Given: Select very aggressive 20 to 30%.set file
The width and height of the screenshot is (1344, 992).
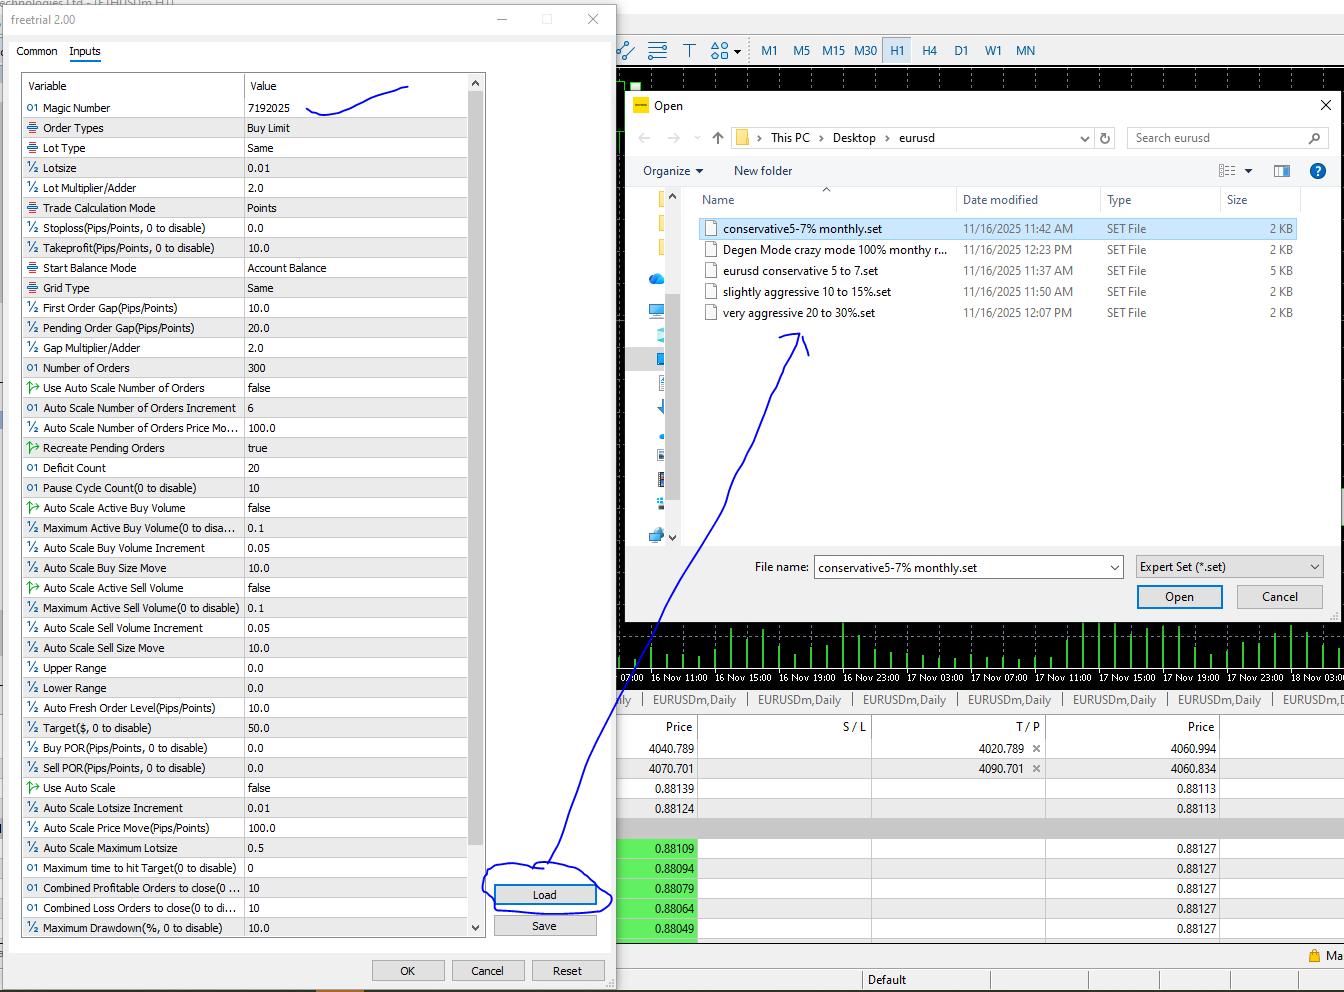Looking at the screenshot, I should click(x=798, y=313).
